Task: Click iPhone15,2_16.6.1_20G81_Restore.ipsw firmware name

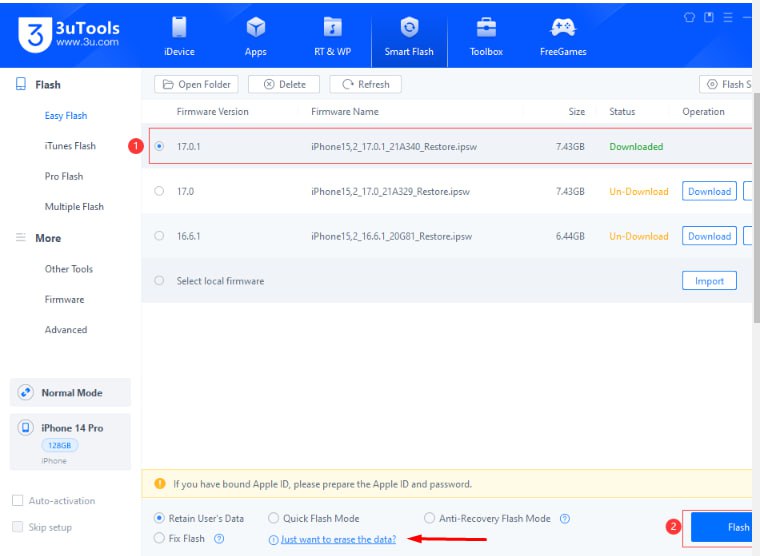Action: tap(391, 237)
